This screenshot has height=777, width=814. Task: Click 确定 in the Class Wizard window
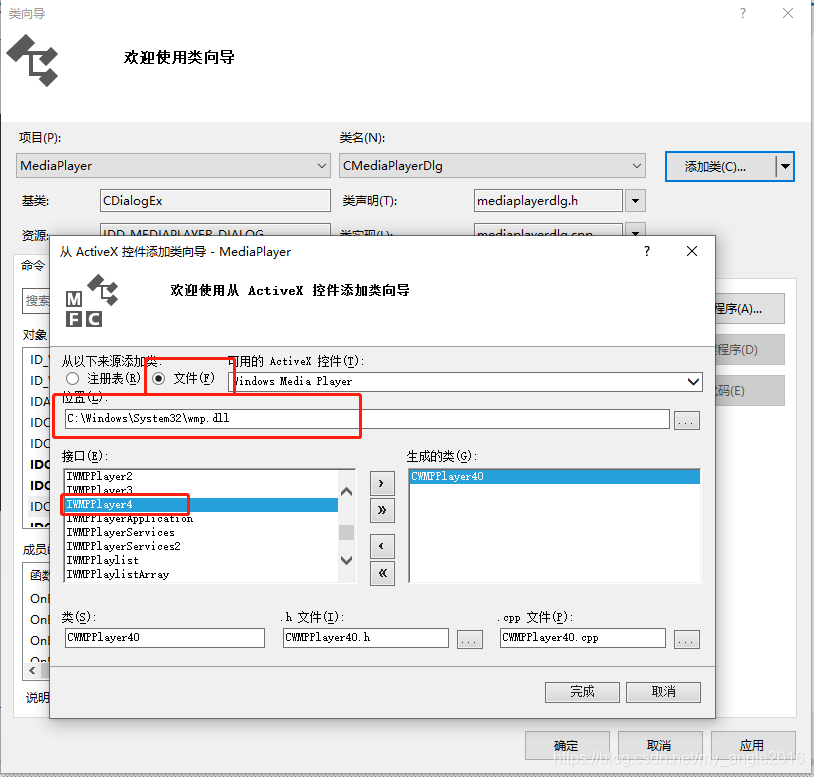[566, 746]
